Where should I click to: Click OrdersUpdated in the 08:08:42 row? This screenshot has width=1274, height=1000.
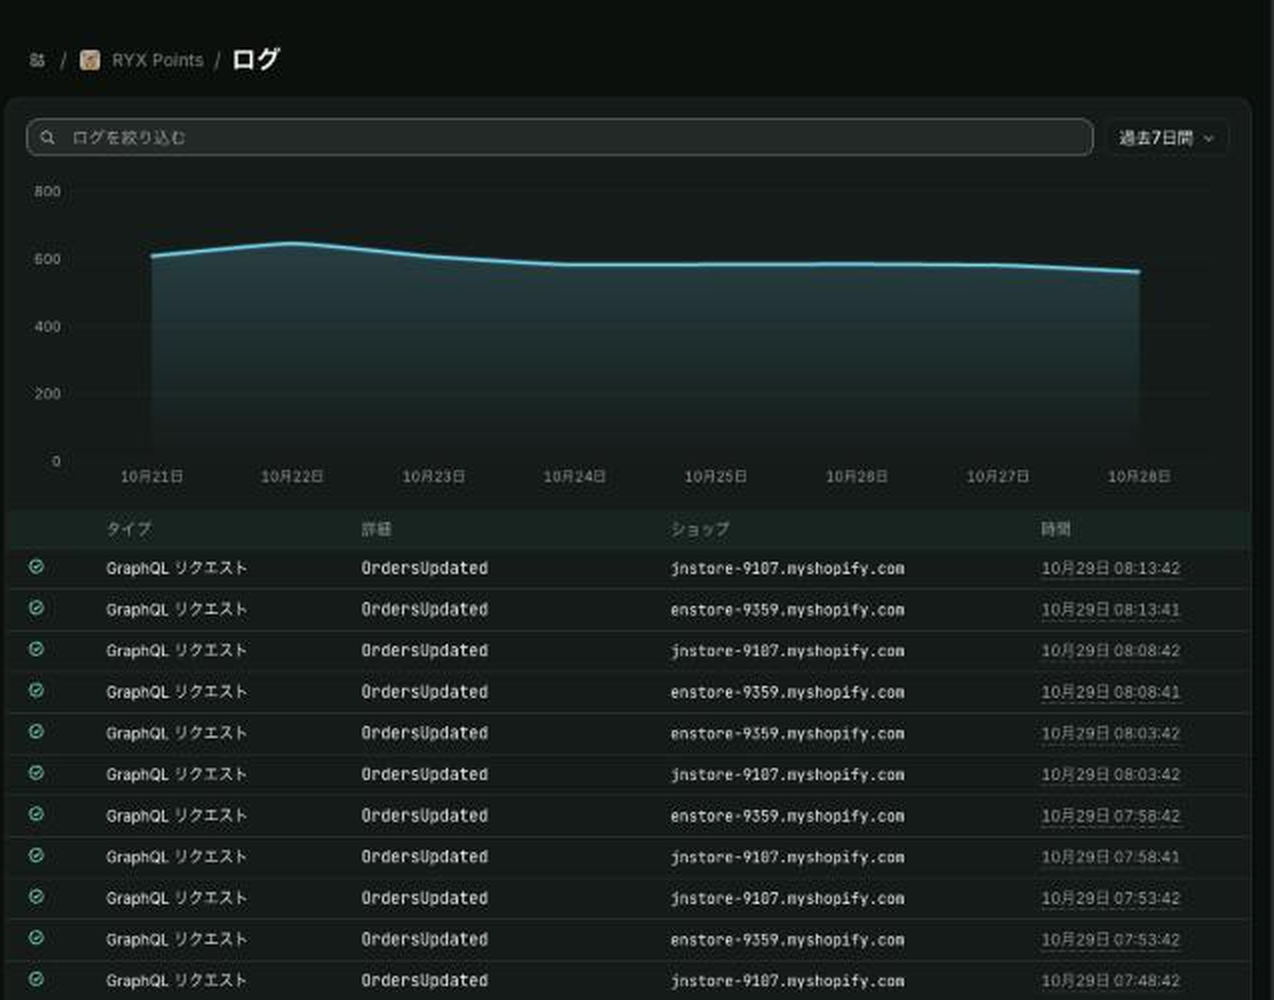click(425, 650)
